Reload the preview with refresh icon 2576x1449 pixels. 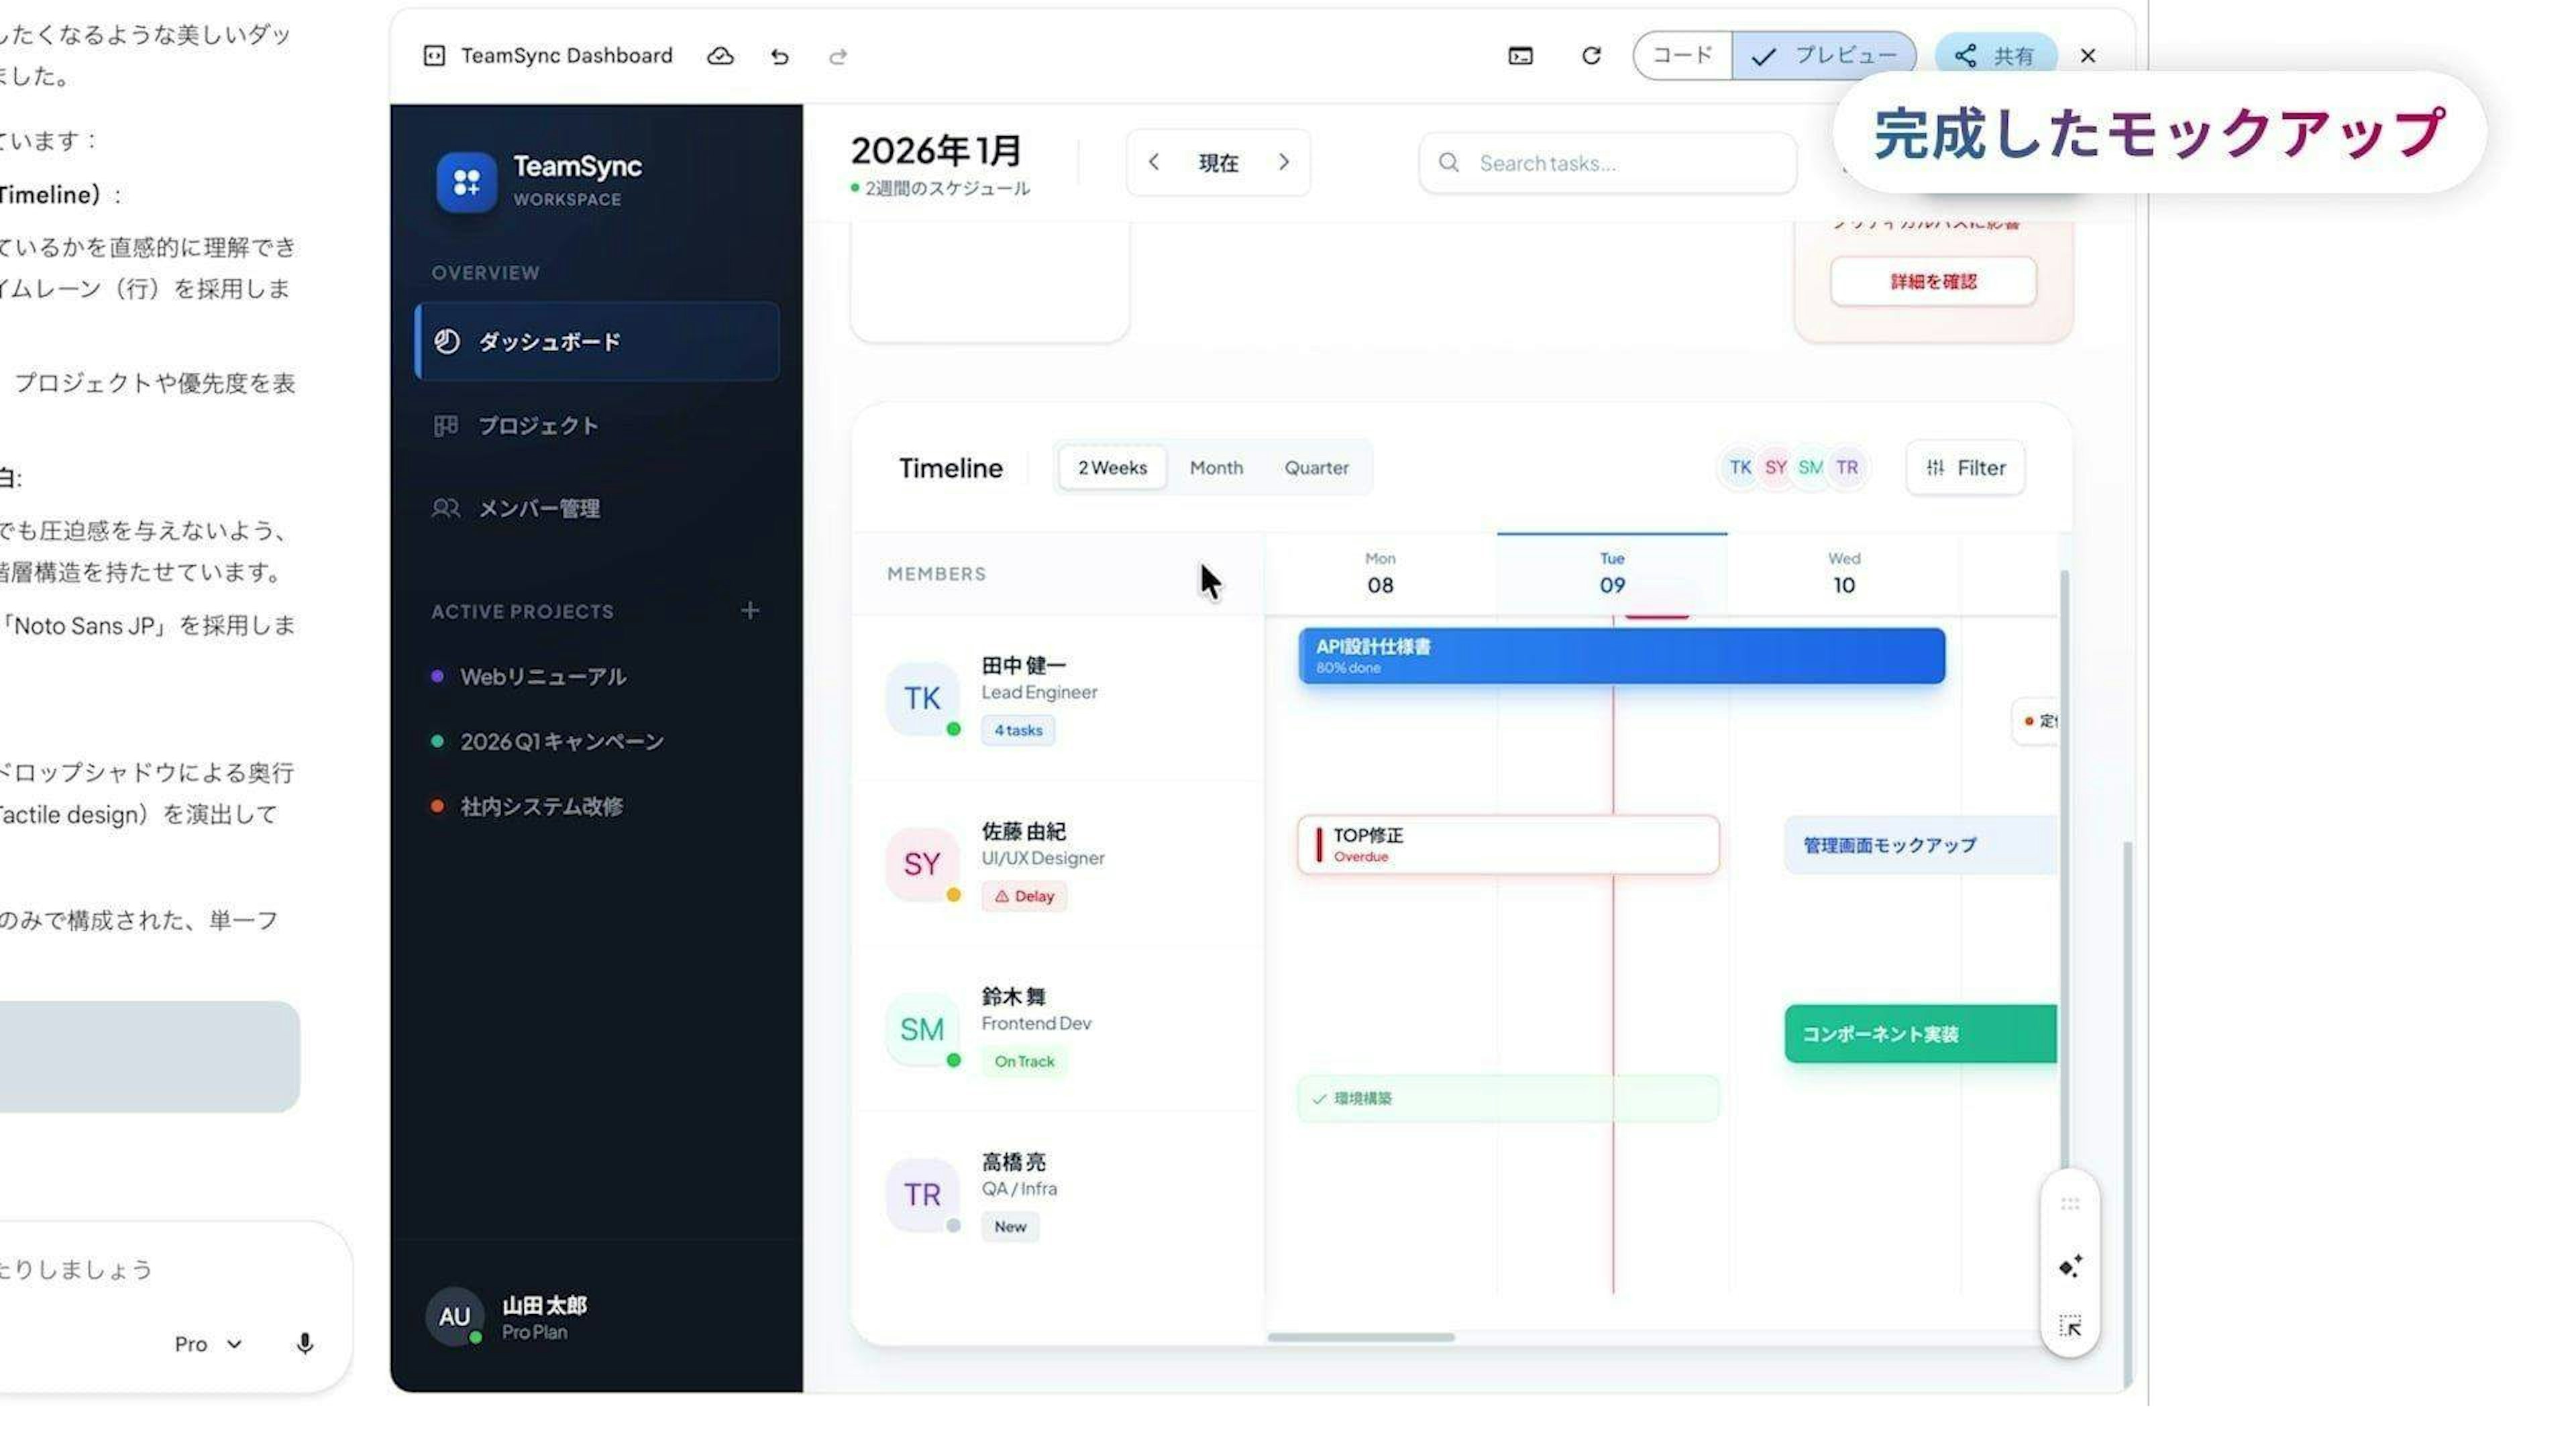(1591, 56)
